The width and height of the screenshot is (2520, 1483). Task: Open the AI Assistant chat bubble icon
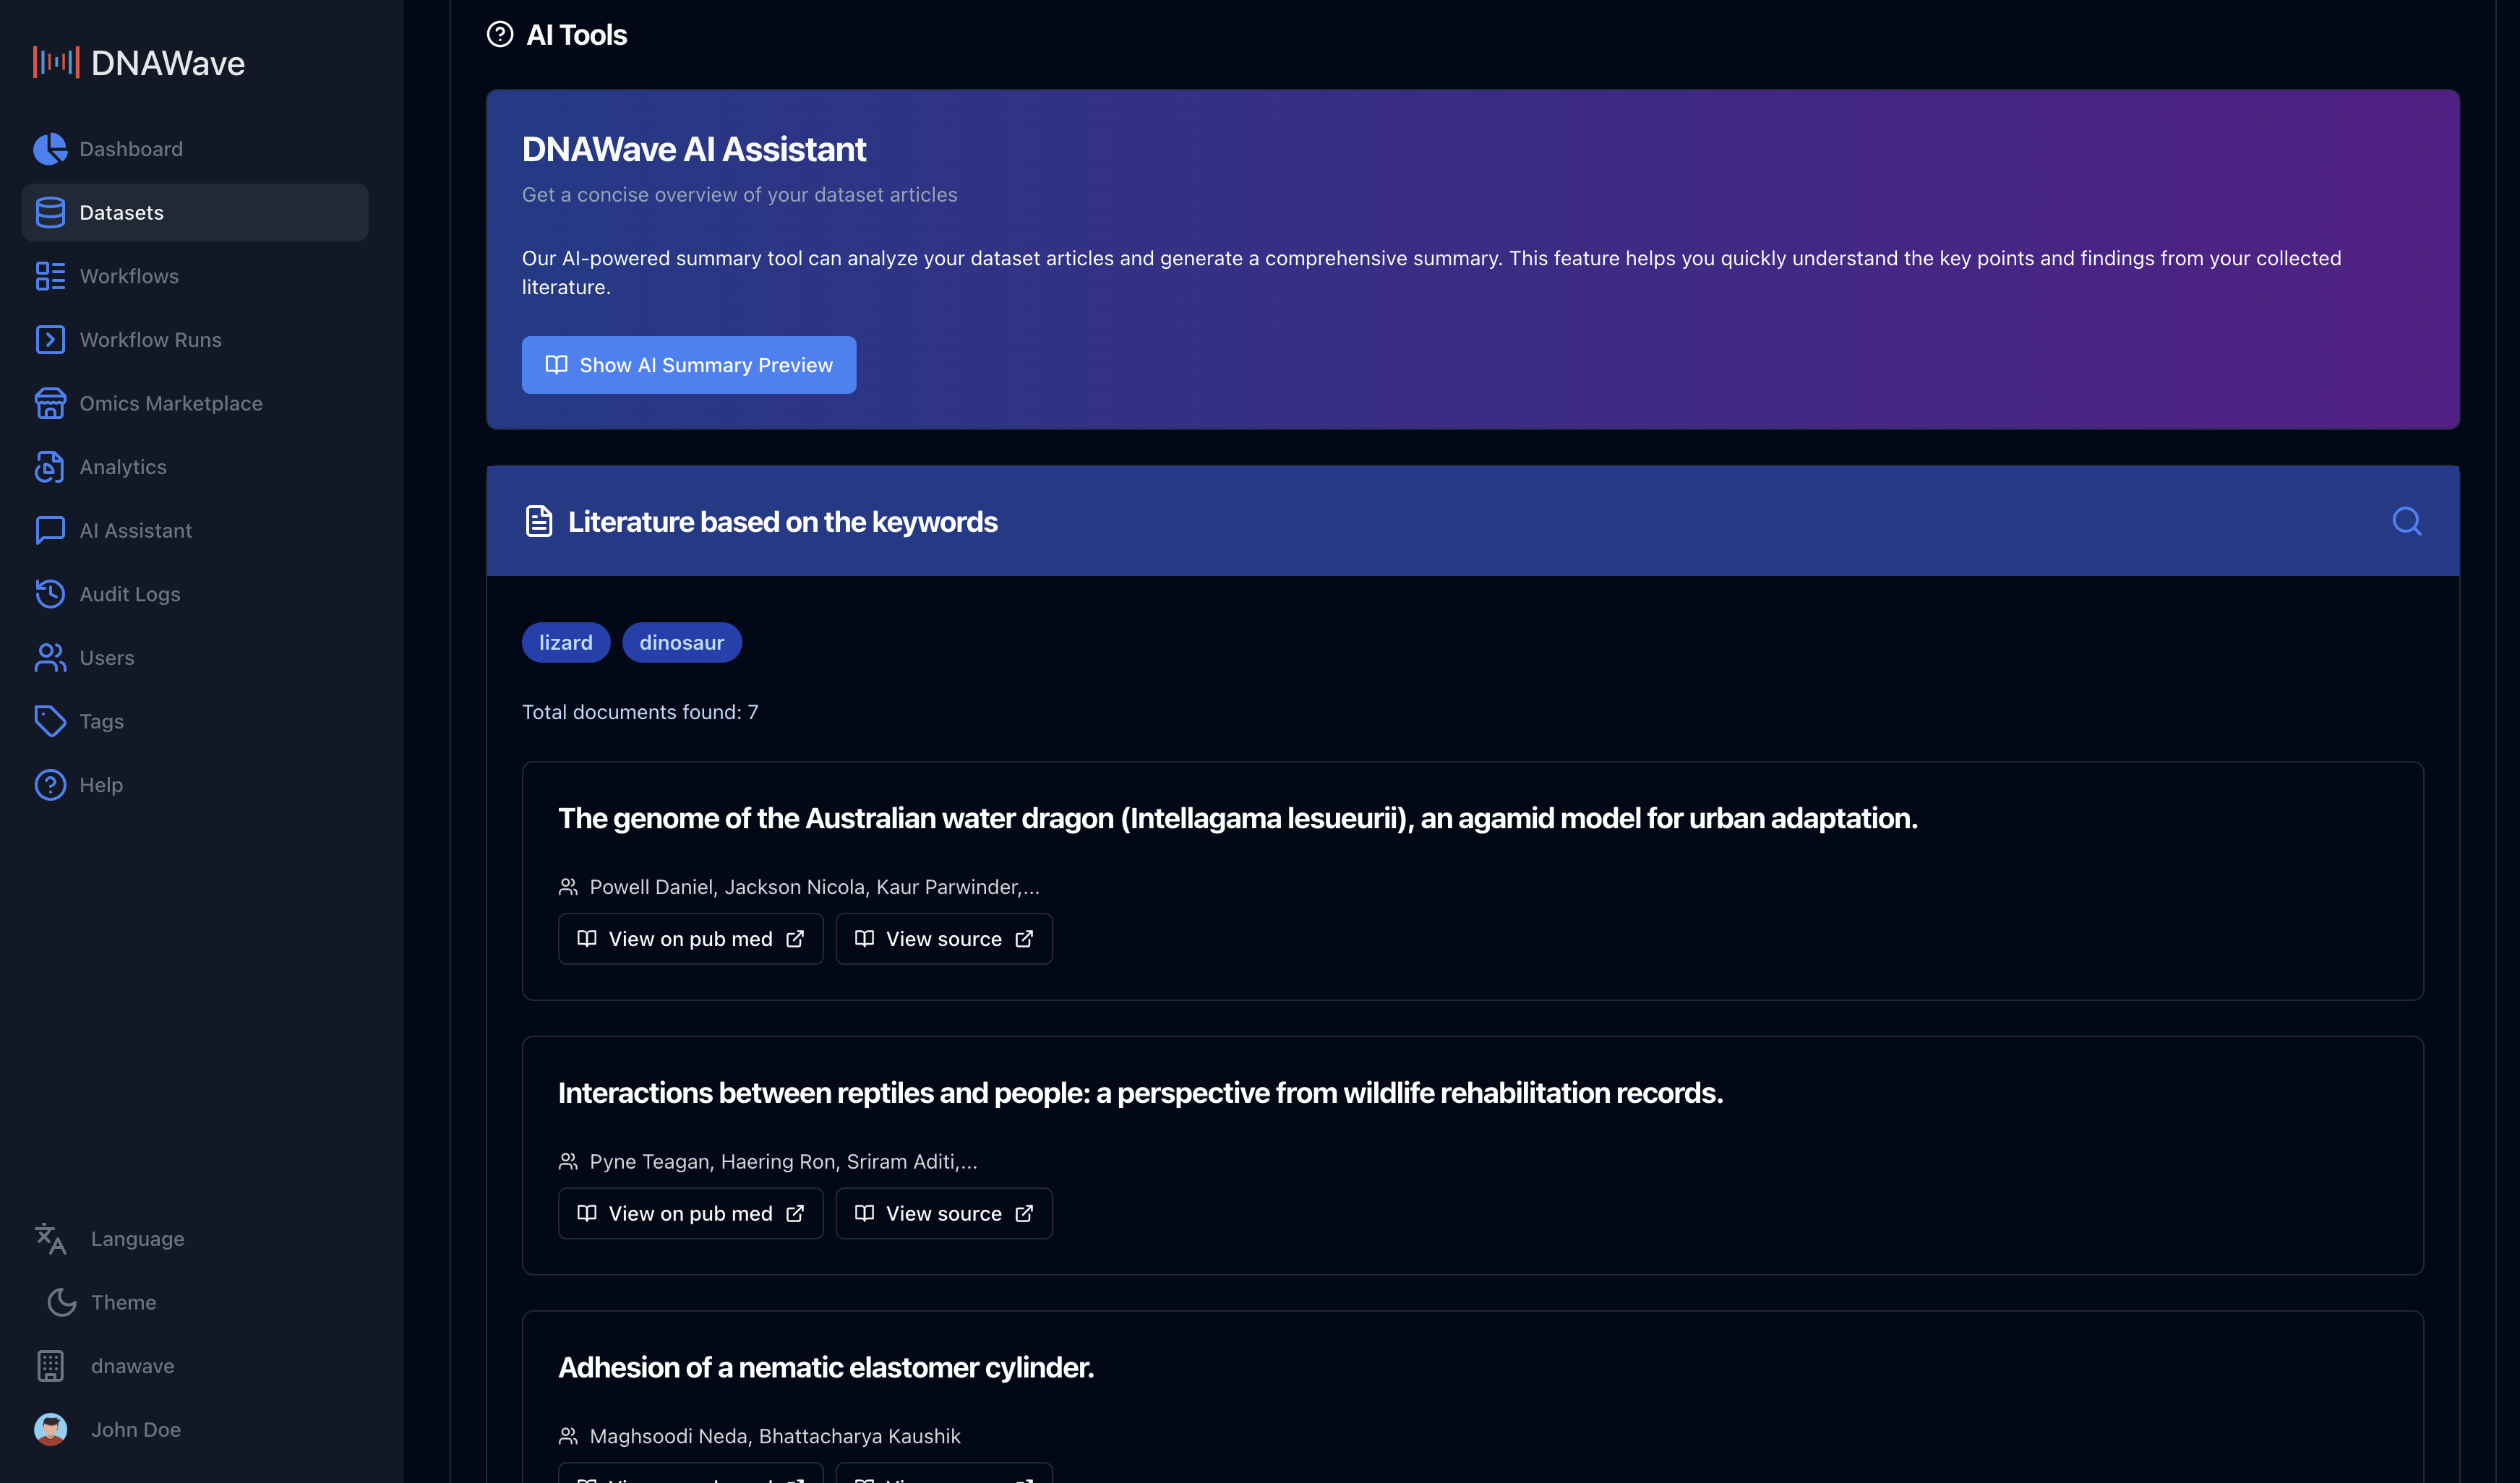point(50,530)
